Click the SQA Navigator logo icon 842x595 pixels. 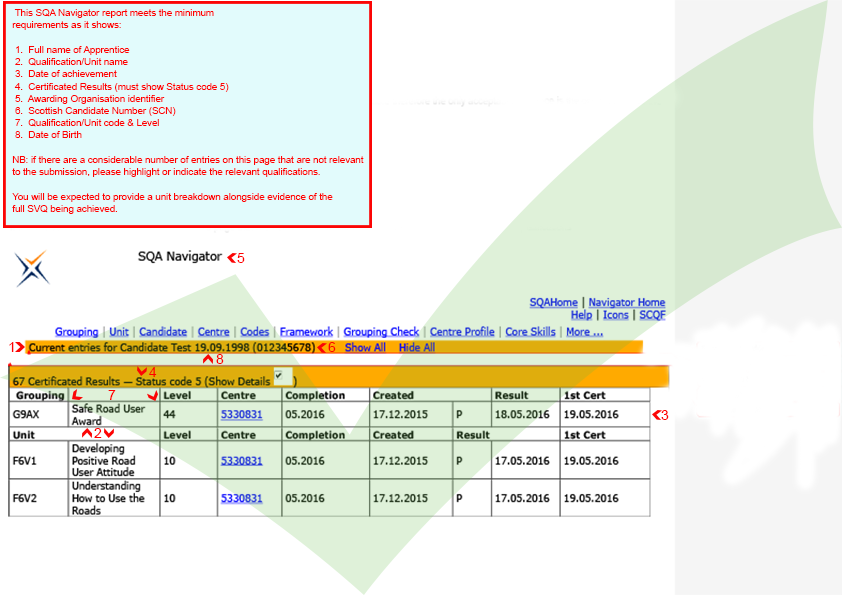32,269
